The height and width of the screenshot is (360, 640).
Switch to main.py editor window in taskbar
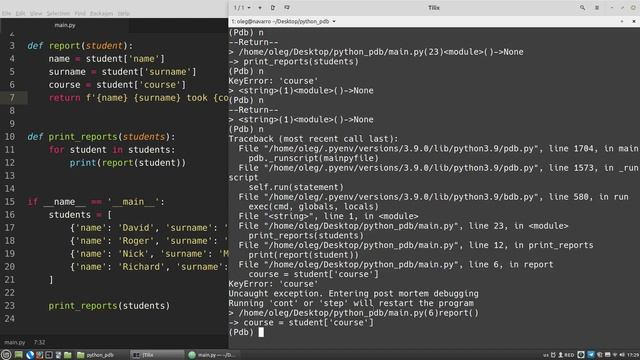pyautogui.click(x=212, y=355)
